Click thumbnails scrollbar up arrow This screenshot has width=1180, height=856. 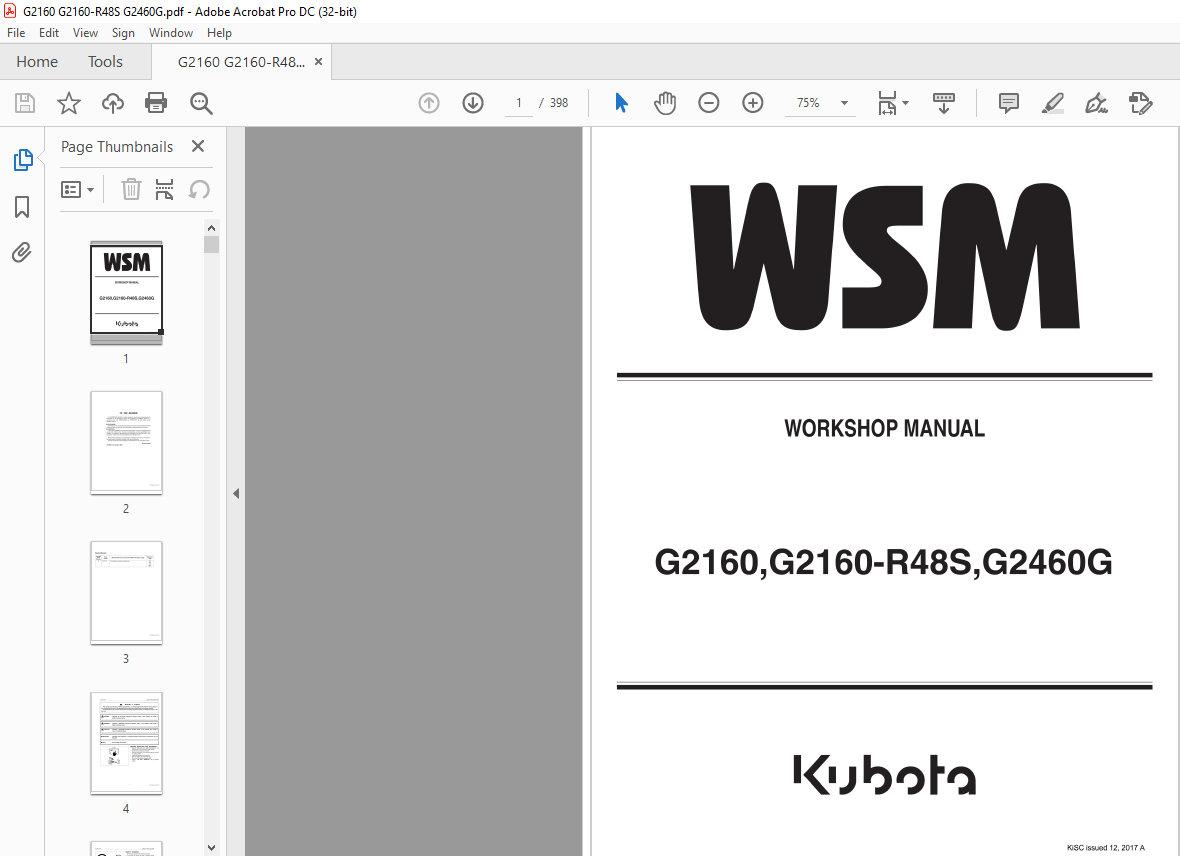click(x=211, y=228)
